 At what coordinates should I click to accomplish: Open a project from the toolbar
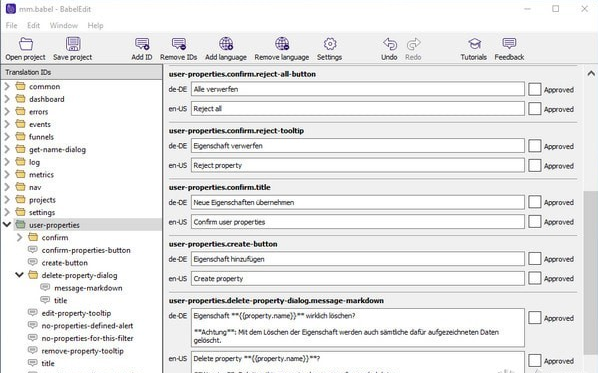click(x=25, y=49)
